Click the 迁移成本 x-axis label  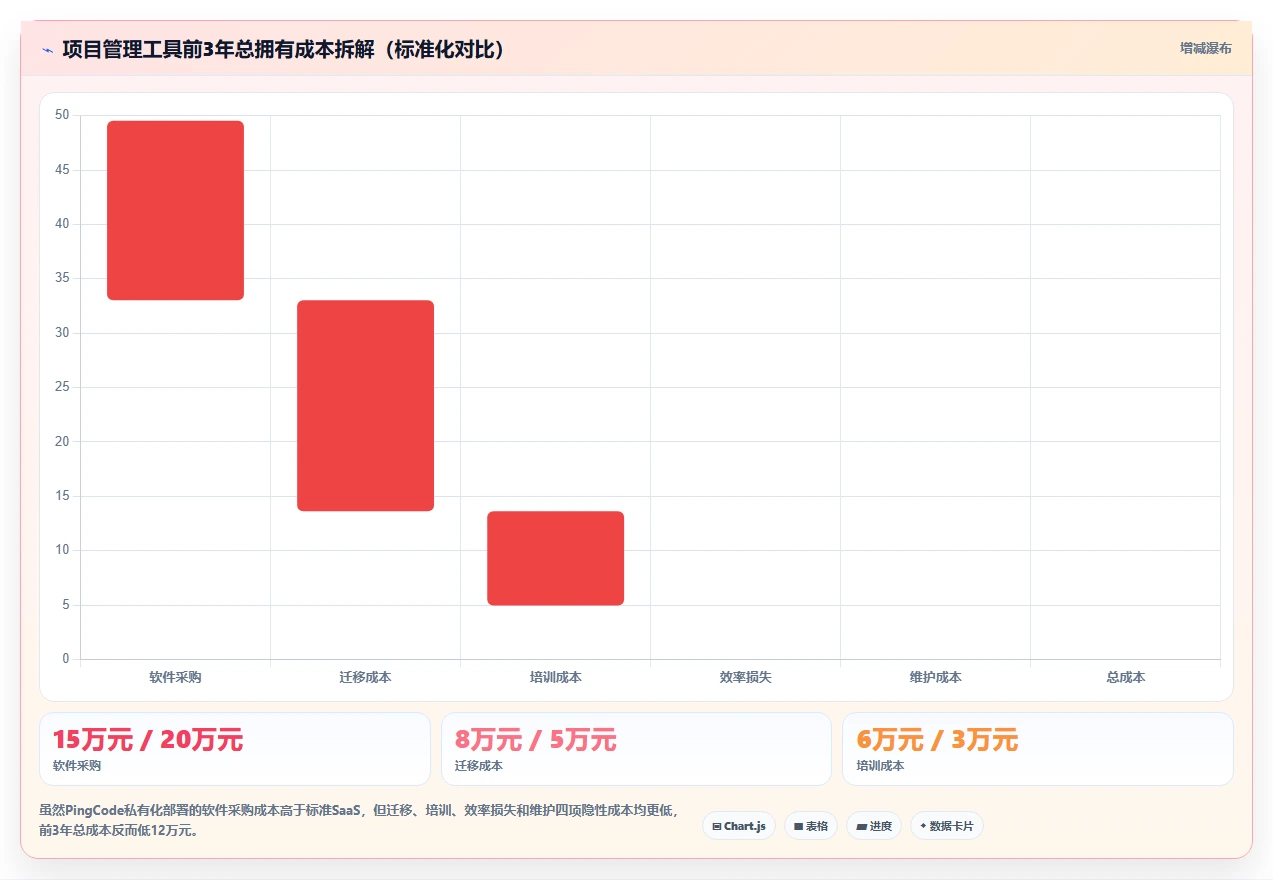tap(365, 677)
